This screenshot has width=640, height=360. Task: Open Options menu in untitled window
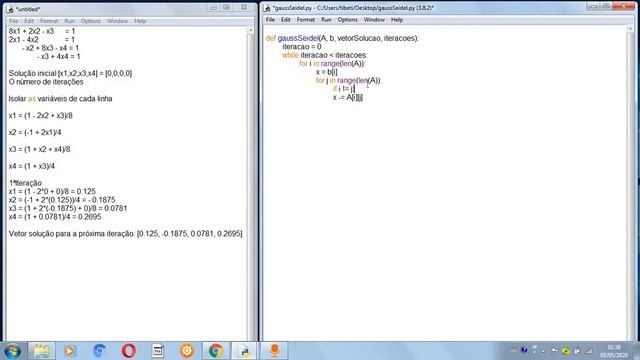(x=91, y=21)
